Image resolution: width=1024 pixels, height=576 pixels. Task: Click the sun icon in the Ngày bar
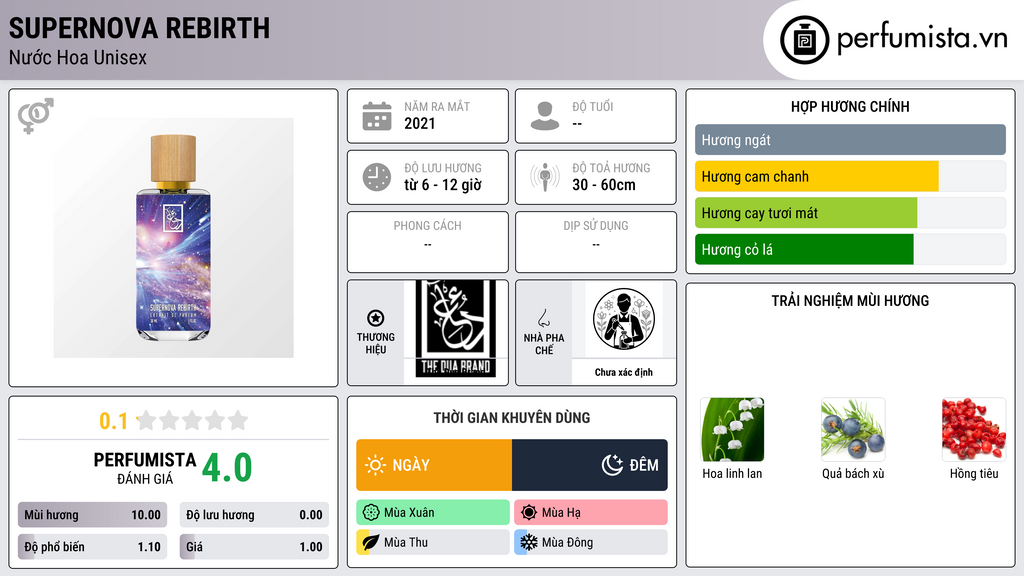(x=375, y=465)
